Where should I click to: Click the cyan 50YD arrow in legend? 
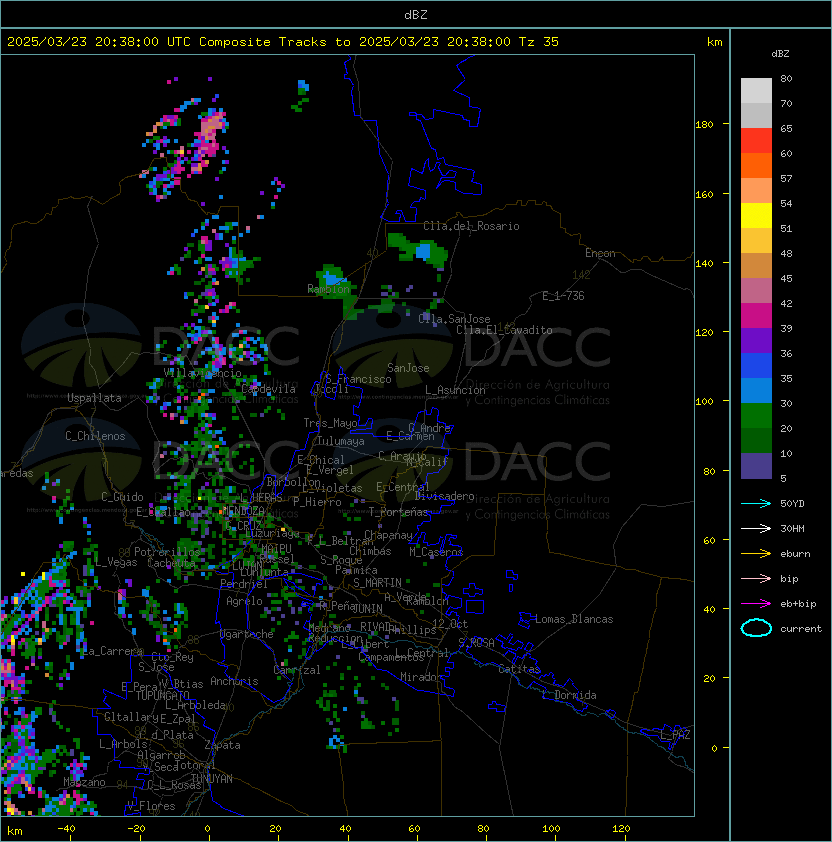[x=756, y=503]
